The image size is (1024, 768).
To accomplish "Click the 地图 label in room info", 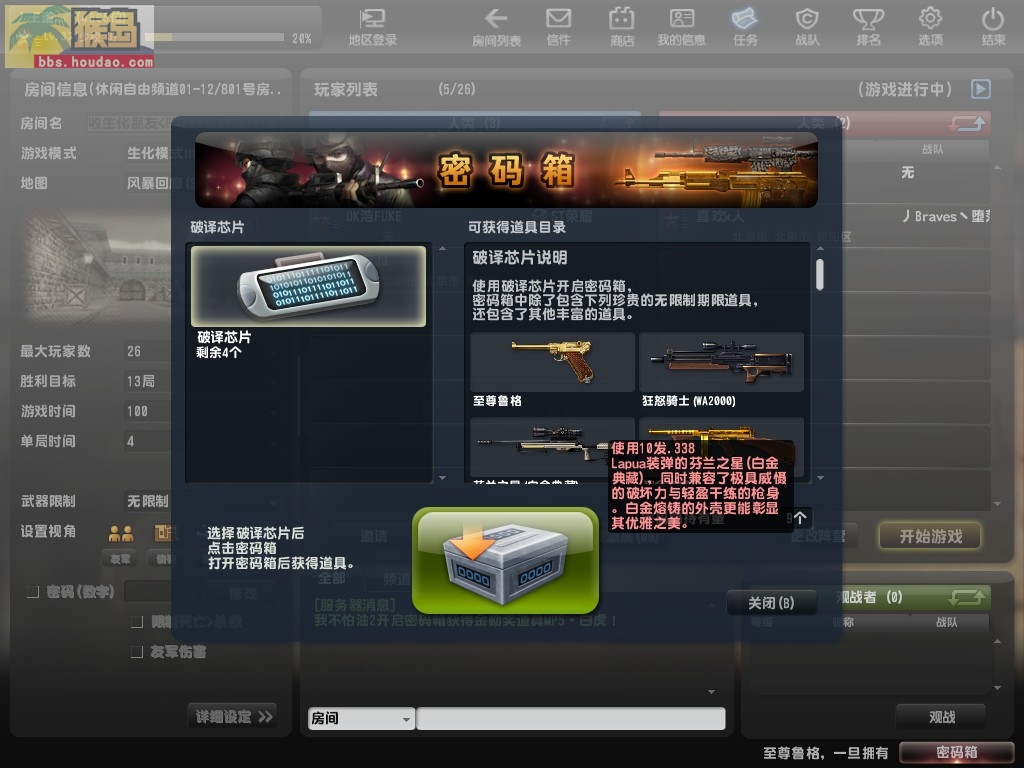I will (x=34, y=183).
